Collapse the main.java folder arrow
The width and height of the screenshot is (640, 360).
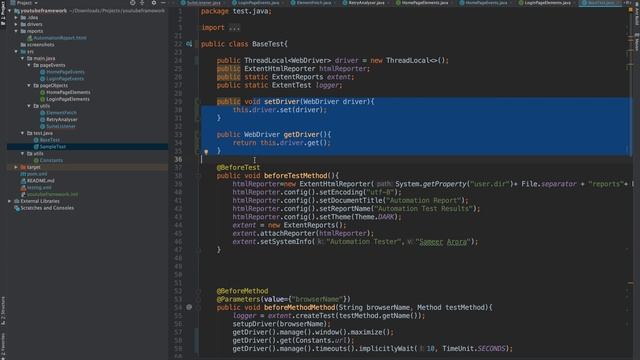click(x=23, y=58)
